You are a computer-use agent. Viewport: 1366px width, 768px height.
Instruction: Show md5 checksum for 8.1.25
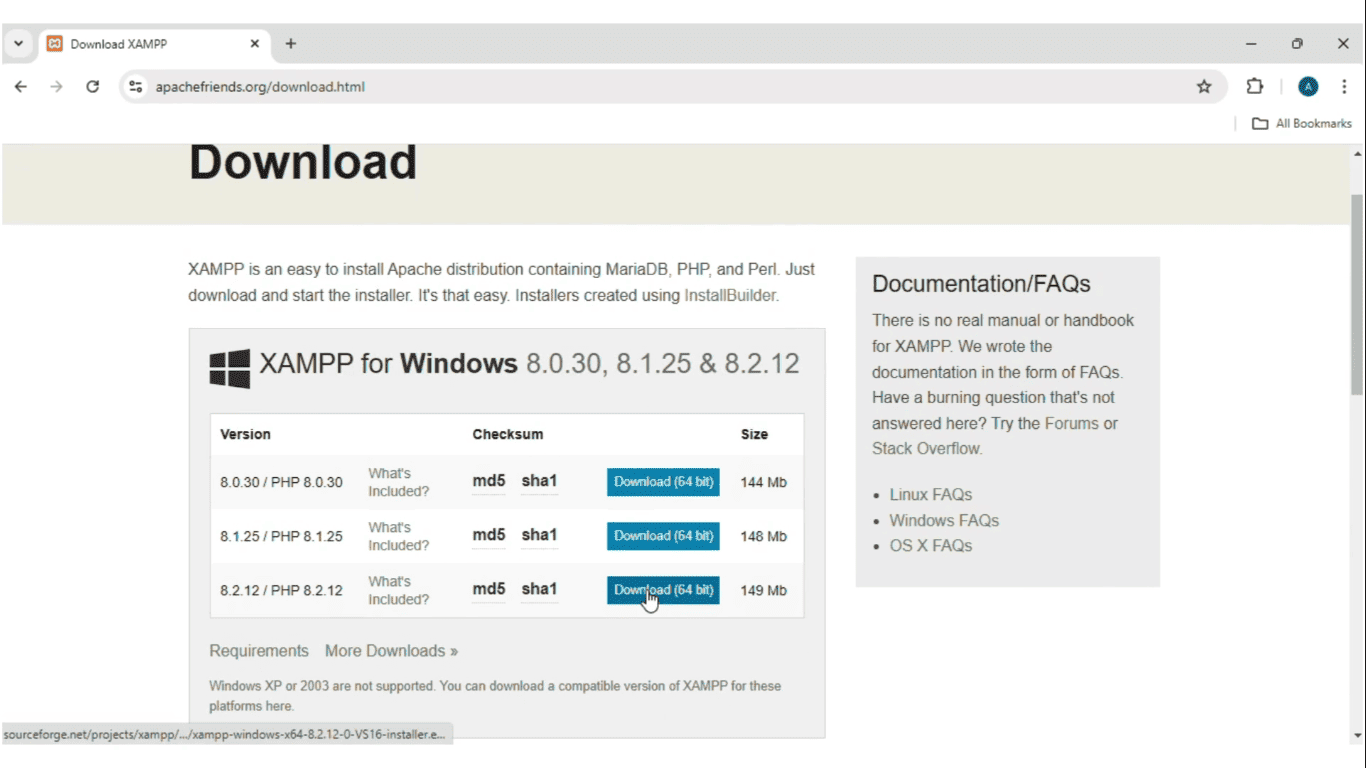[x=489, y=536]
